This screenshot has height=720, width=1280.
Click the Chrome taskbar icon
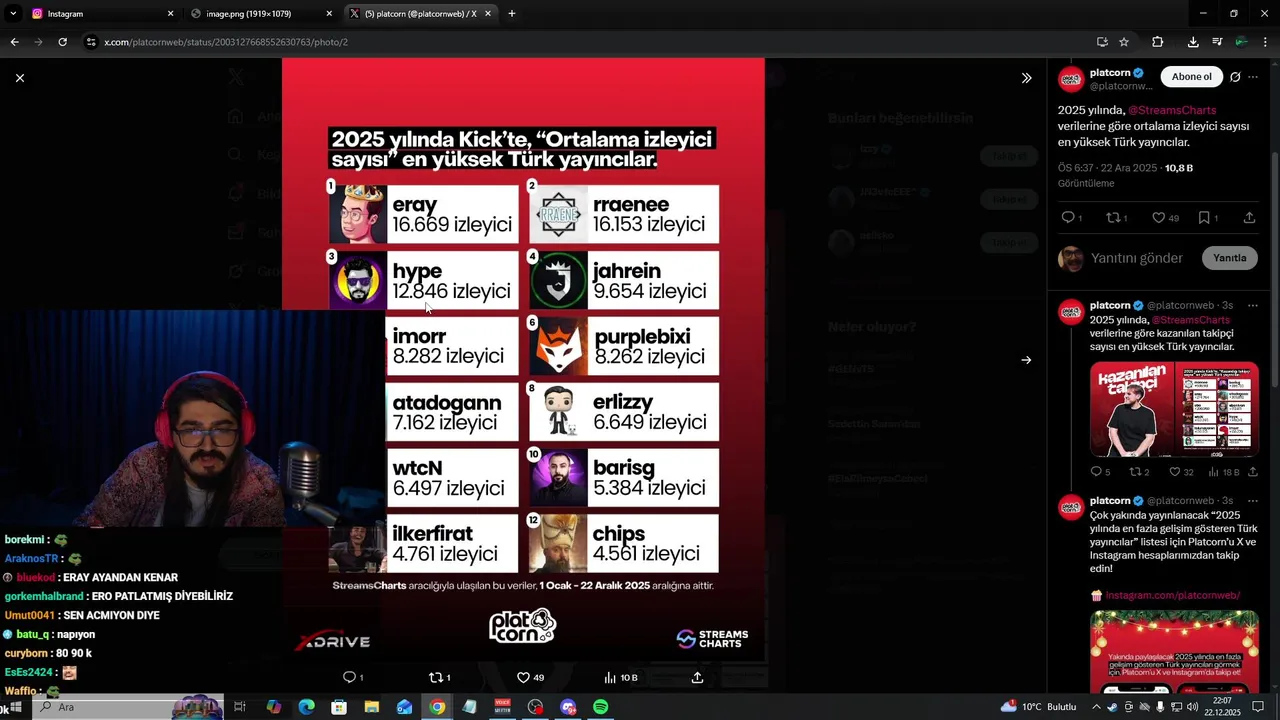437,707
